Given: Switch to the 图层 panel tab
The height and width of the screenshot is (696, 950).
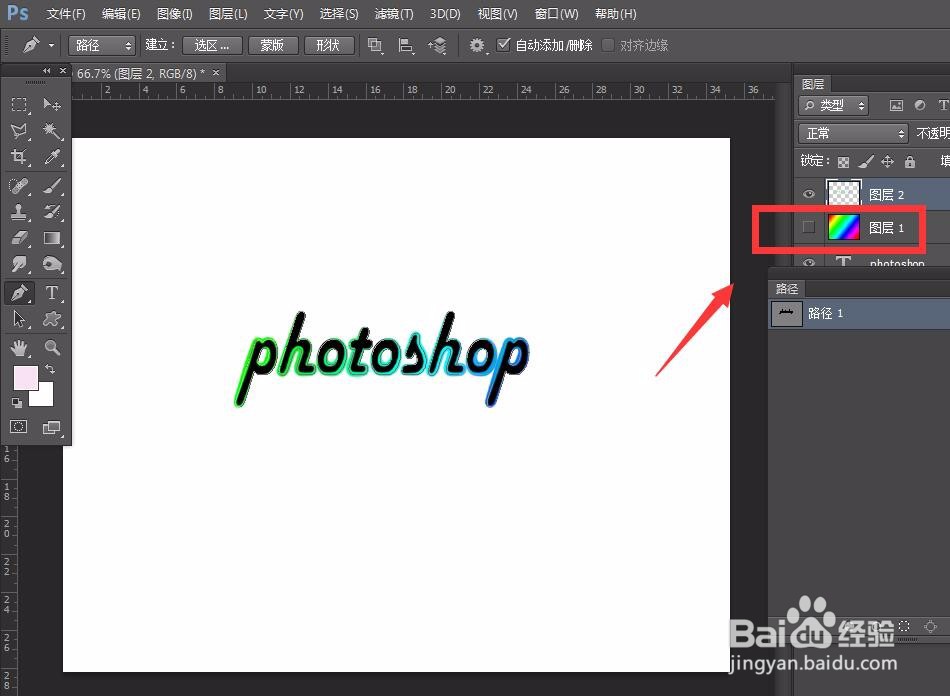Looking at the screenshot, I should tap(812, 84).
